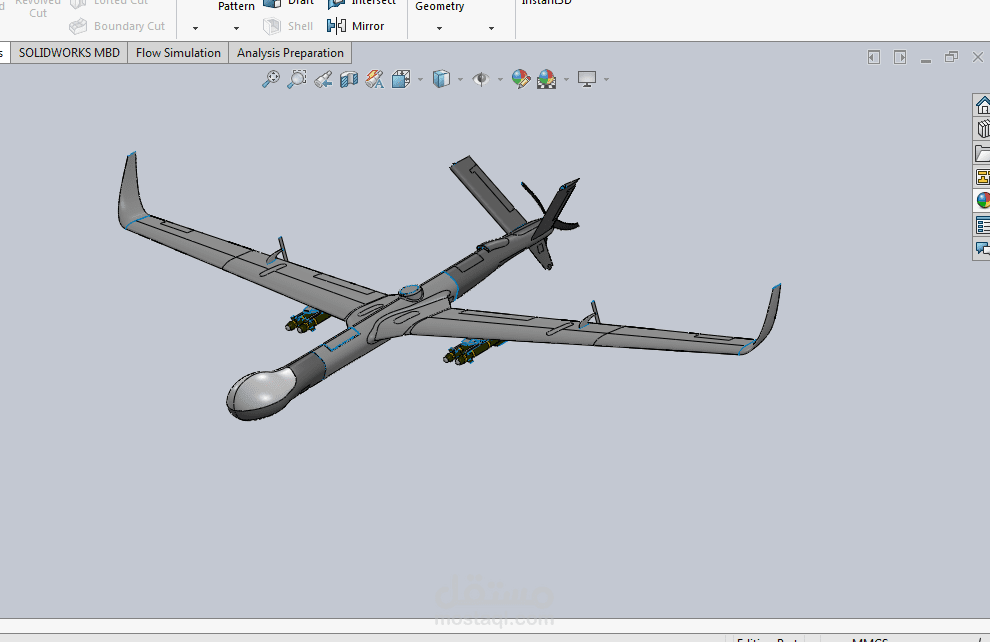Open the Edit Appearance color ball
990x642 pixels.
click(522, 79)
